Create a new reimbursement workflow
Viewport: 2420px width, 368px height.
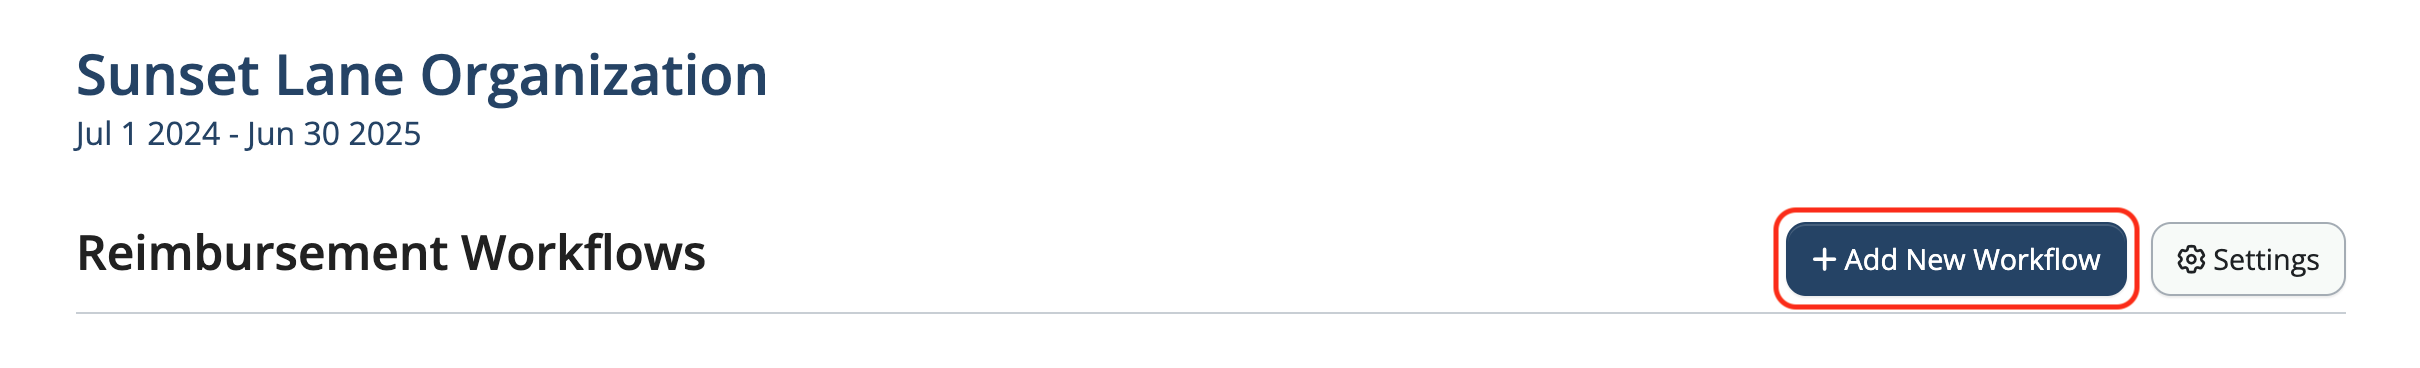(1956, 259)
